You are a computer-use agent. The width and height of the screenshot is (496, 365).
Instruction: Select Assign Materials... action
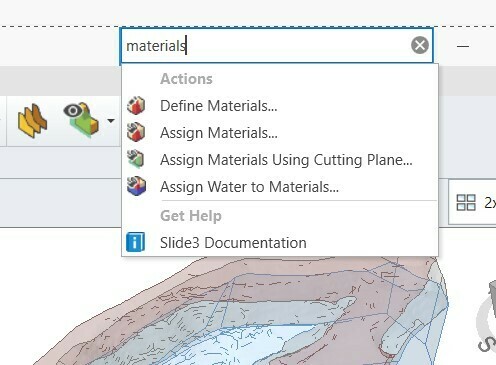(219, 133)
